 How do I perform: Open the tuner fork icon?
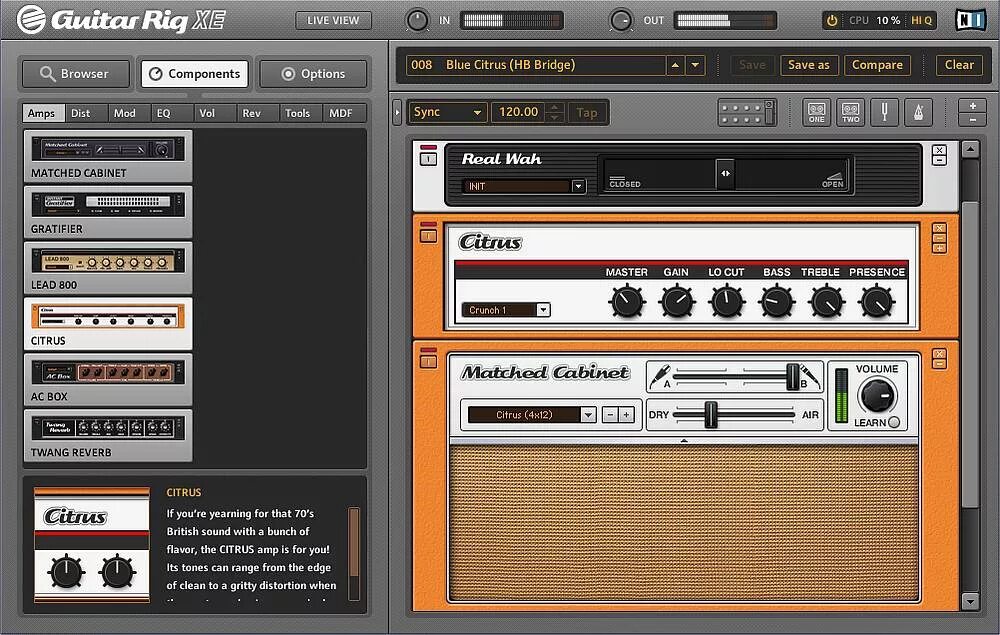[x=885, y=113]
